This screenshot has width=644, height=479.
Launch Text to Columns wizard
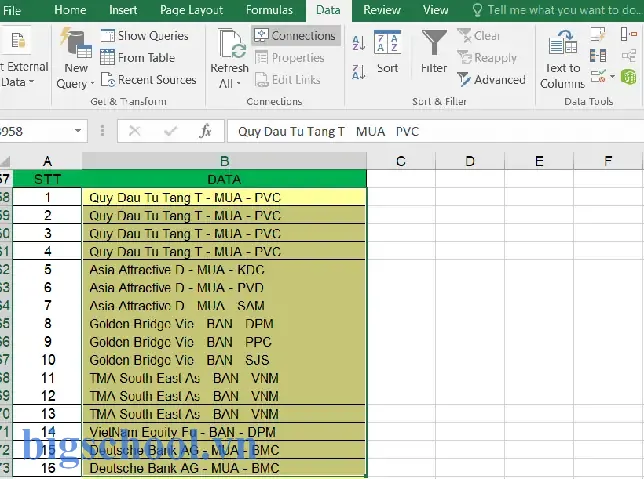[562, 59]
